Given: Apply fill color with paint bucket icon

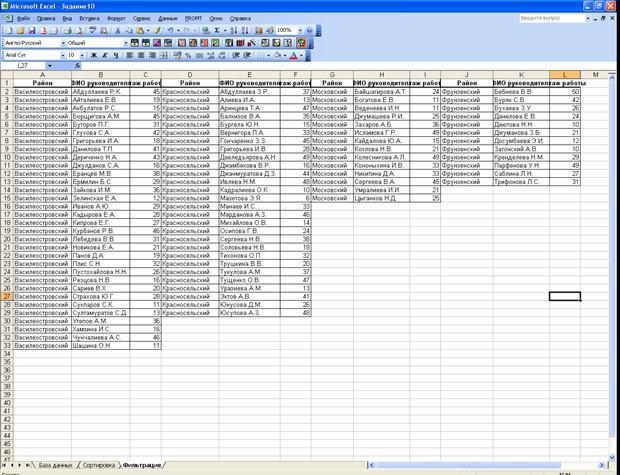Looking at the screenshot, I should pos(277,55).
